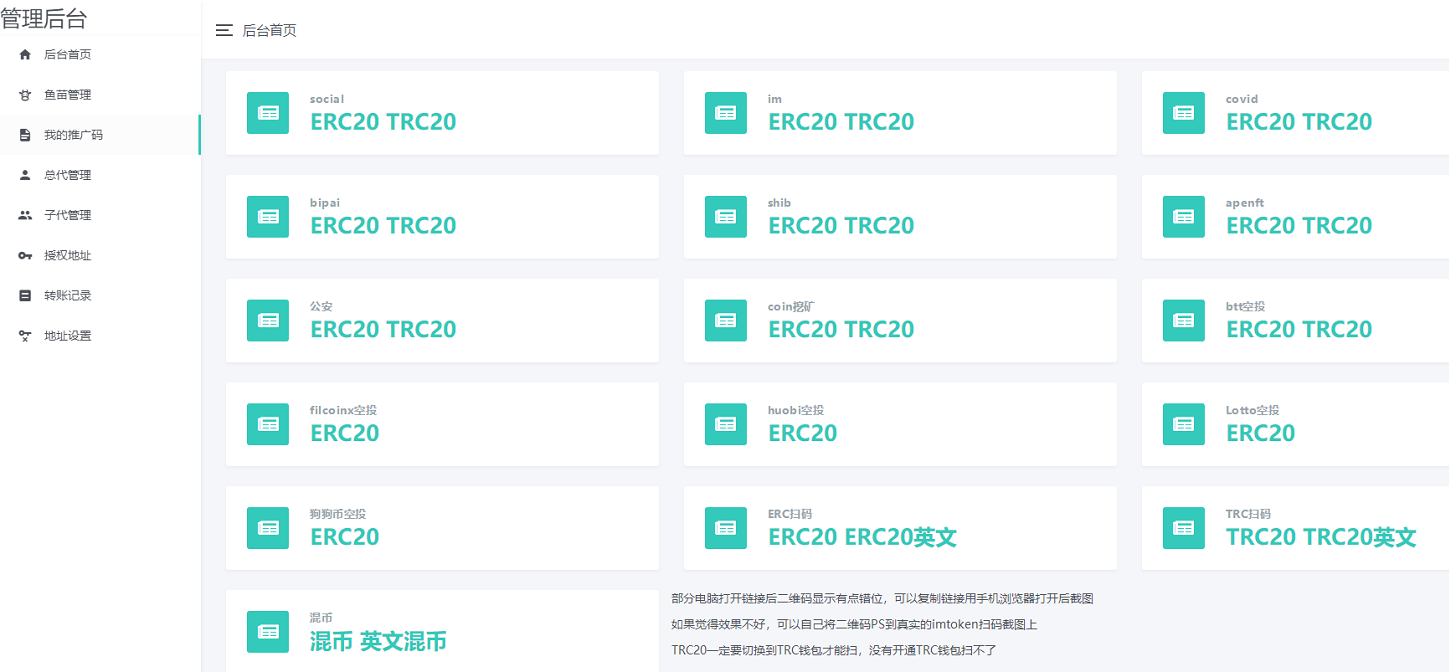Open 后台首页 from the sidebar menu
Image resolution: width=1449 pixels, height=672 pixels.
tap(65, 54)
